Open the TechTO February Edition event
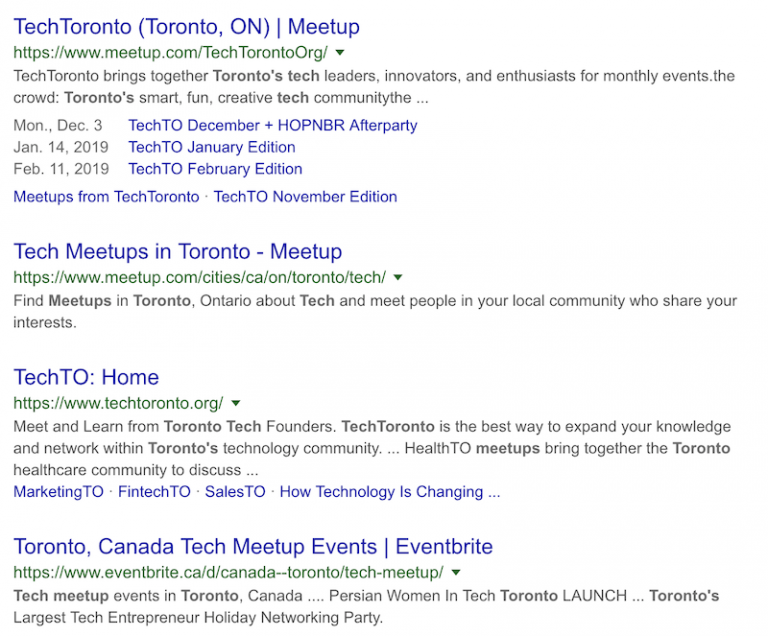This screenshot has height=636, width=768. 215,169
